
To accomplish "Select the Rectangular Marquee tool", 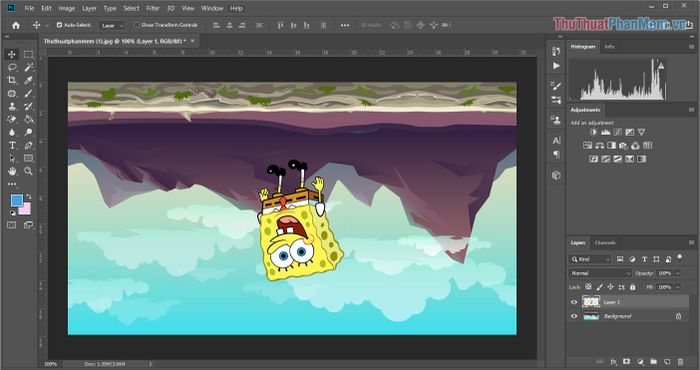I will [x=29, y=54].
